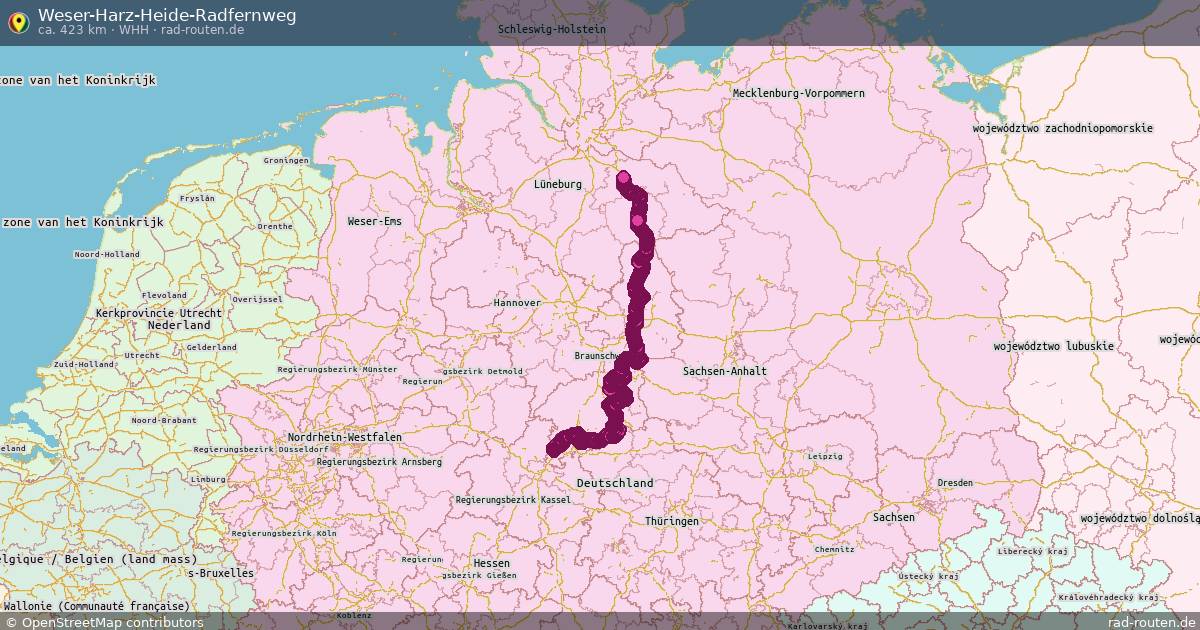Open the rad-routen.de link at bottom right
This screenshot has height=630, width=1200.
click(x=1151, y=622)
